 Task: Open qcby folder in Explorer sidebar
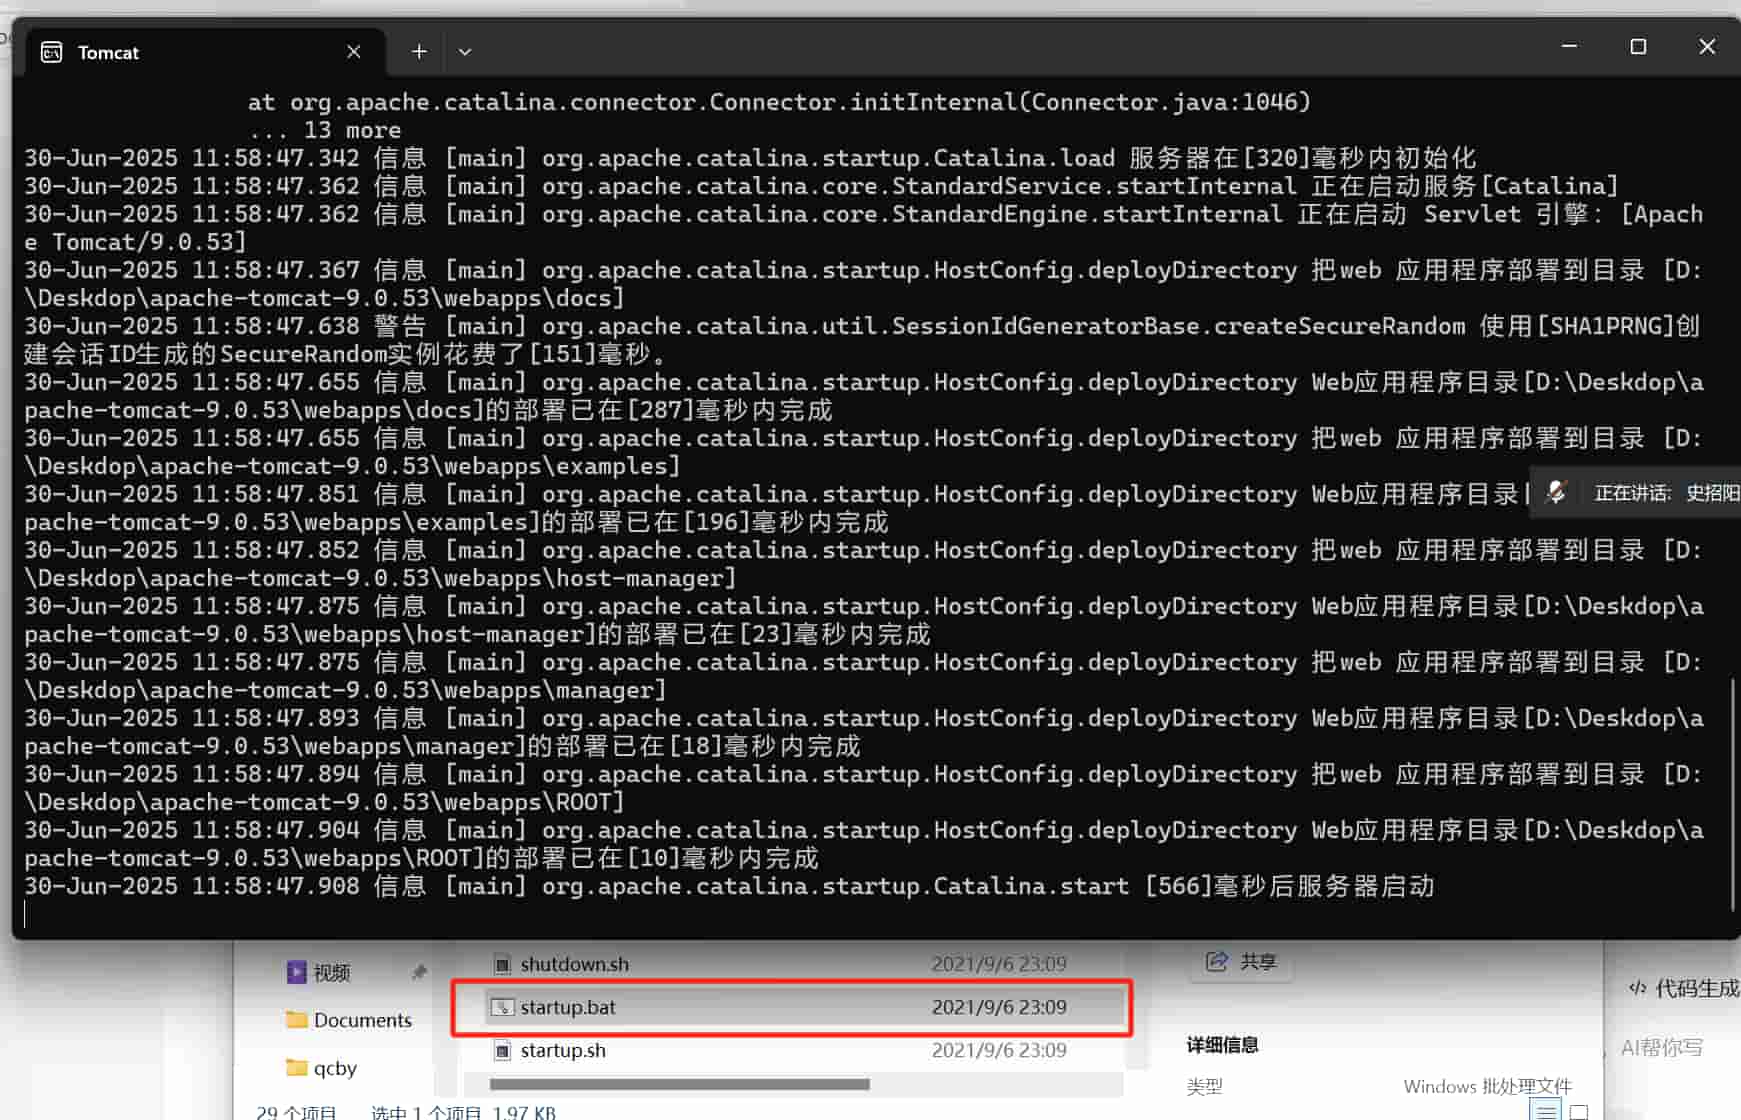(321, 1068)
